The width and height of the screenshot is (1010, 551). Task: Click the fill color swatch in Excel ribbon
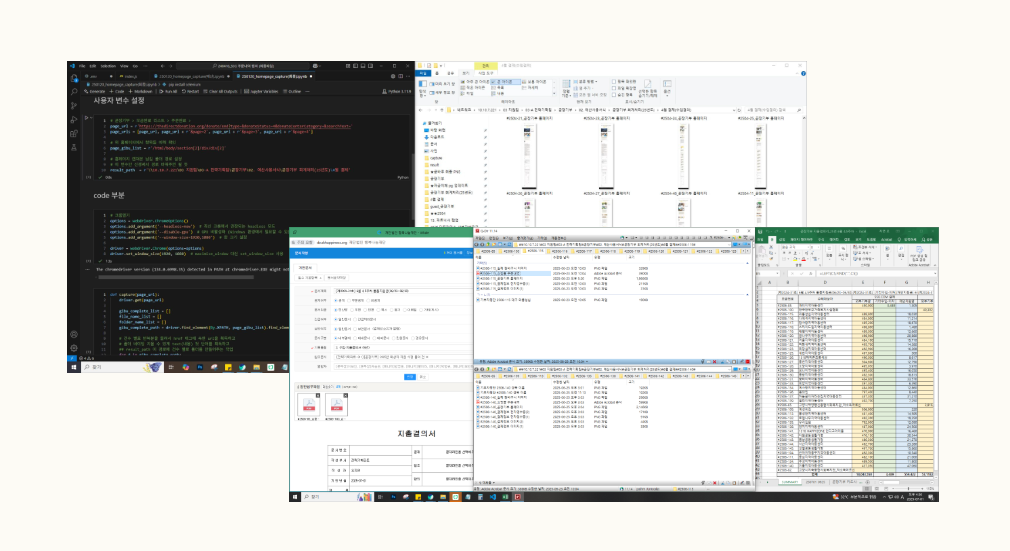[795, 259]
